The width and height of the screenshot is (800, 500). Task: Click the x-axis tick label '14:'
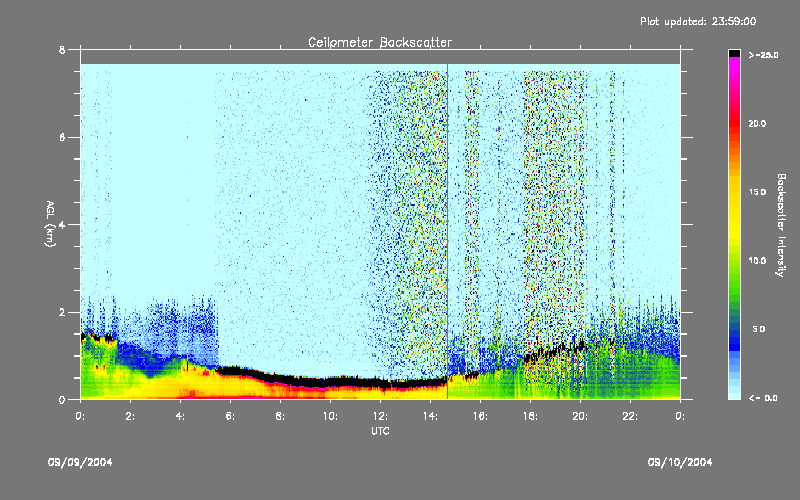click(x=430, y=416)
